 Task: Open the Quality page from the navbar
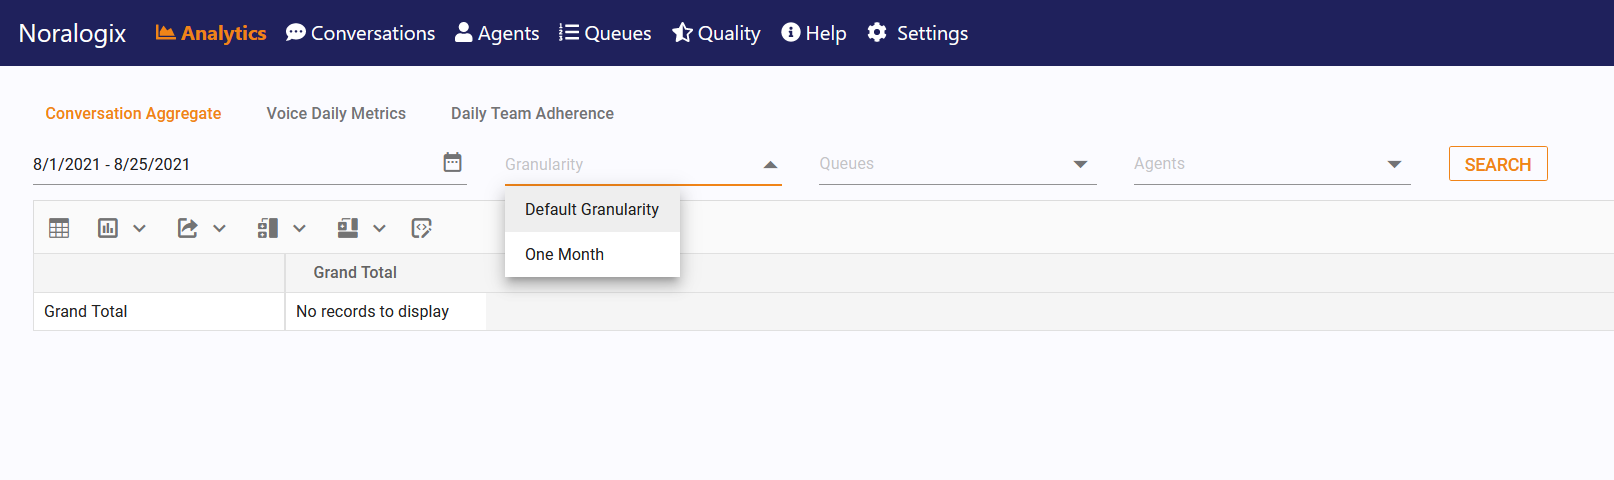(716, 33)
